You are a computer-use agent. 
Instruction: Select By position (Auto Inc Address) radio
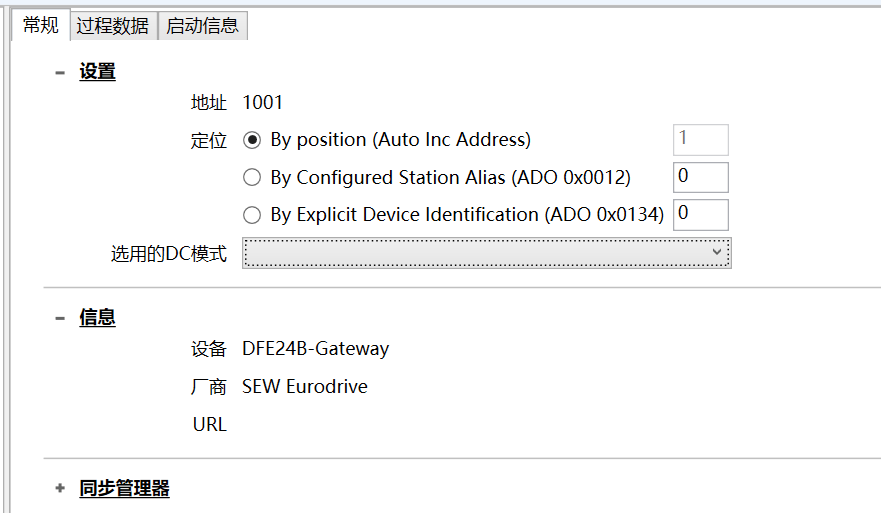tap(252, 140)
